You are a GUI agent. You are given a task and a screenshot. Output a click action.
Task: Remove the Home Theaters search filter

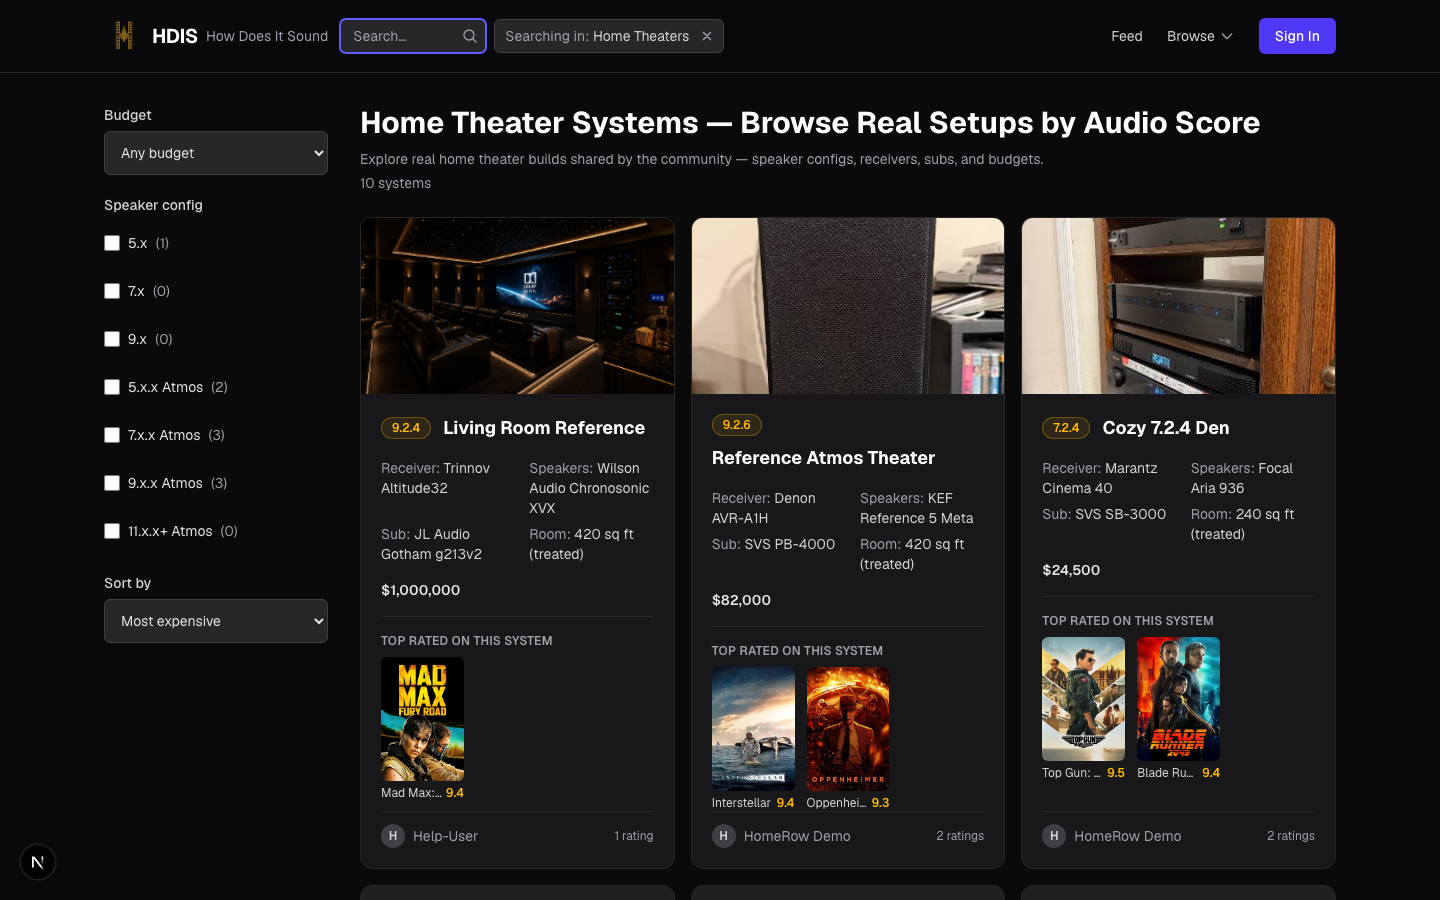coord(707,36)
